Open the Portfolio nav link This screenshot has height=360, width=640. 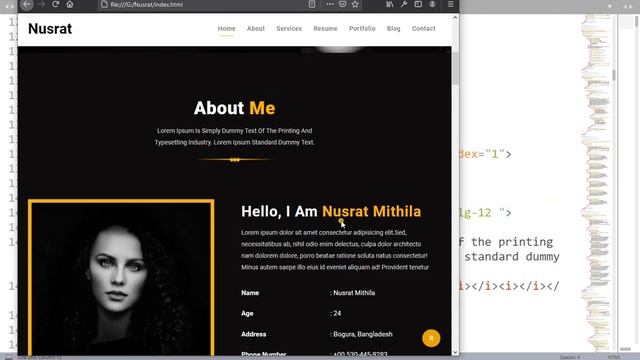coord(362,29)
